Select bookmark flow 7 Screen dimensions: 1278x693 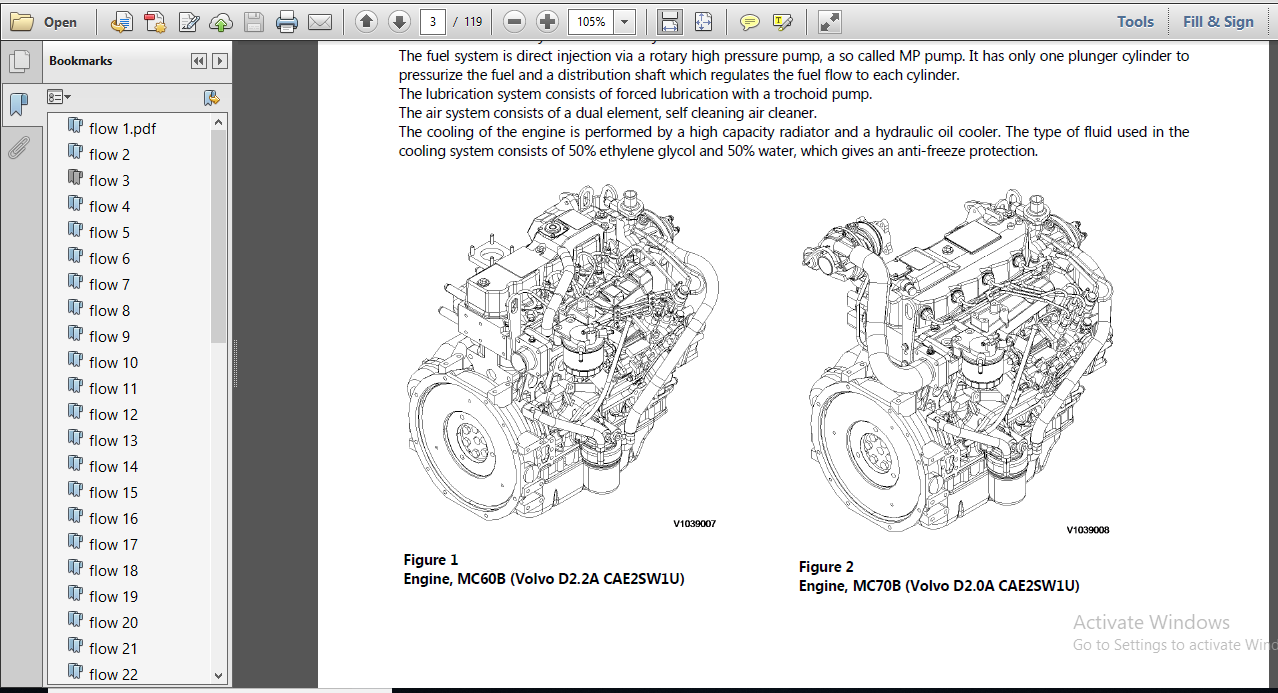(x=109, y=284)
